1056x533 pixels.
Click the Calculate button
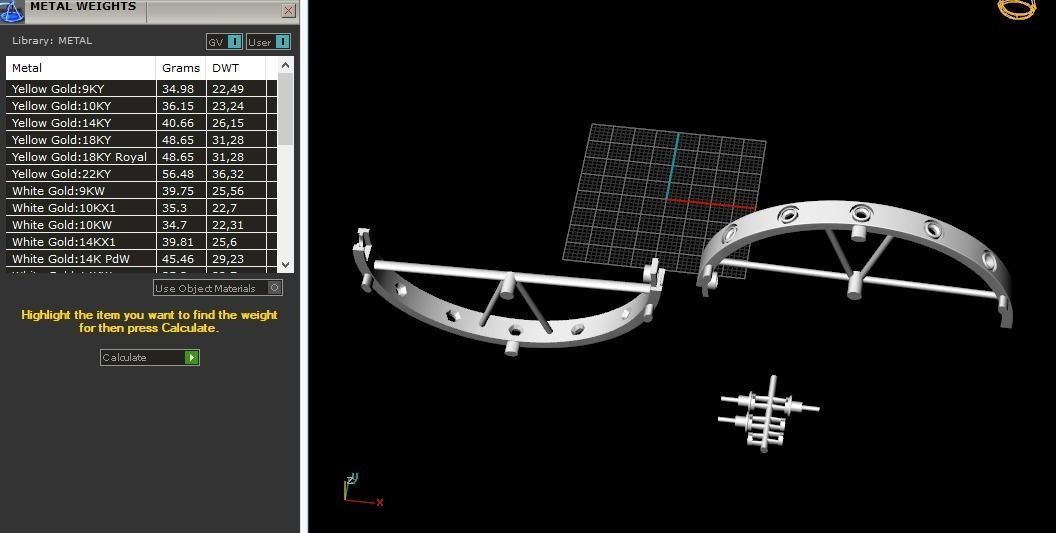[150, 357]
